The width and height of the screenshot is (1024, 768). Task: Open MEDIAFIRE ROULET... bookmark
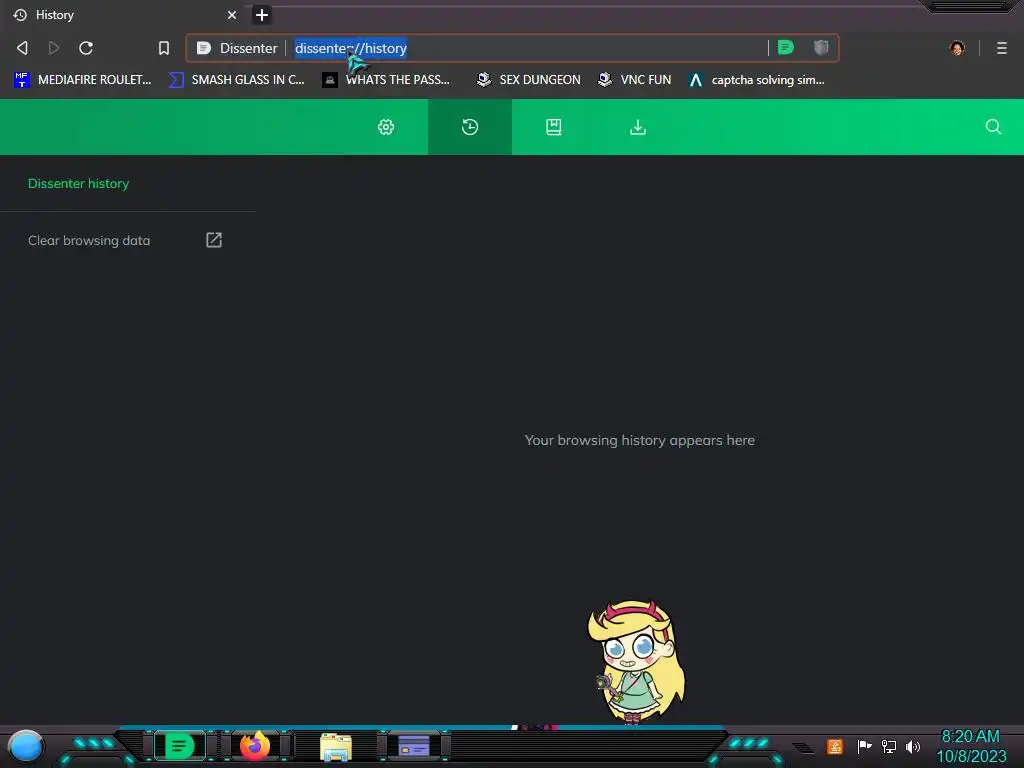pos(82,80)
